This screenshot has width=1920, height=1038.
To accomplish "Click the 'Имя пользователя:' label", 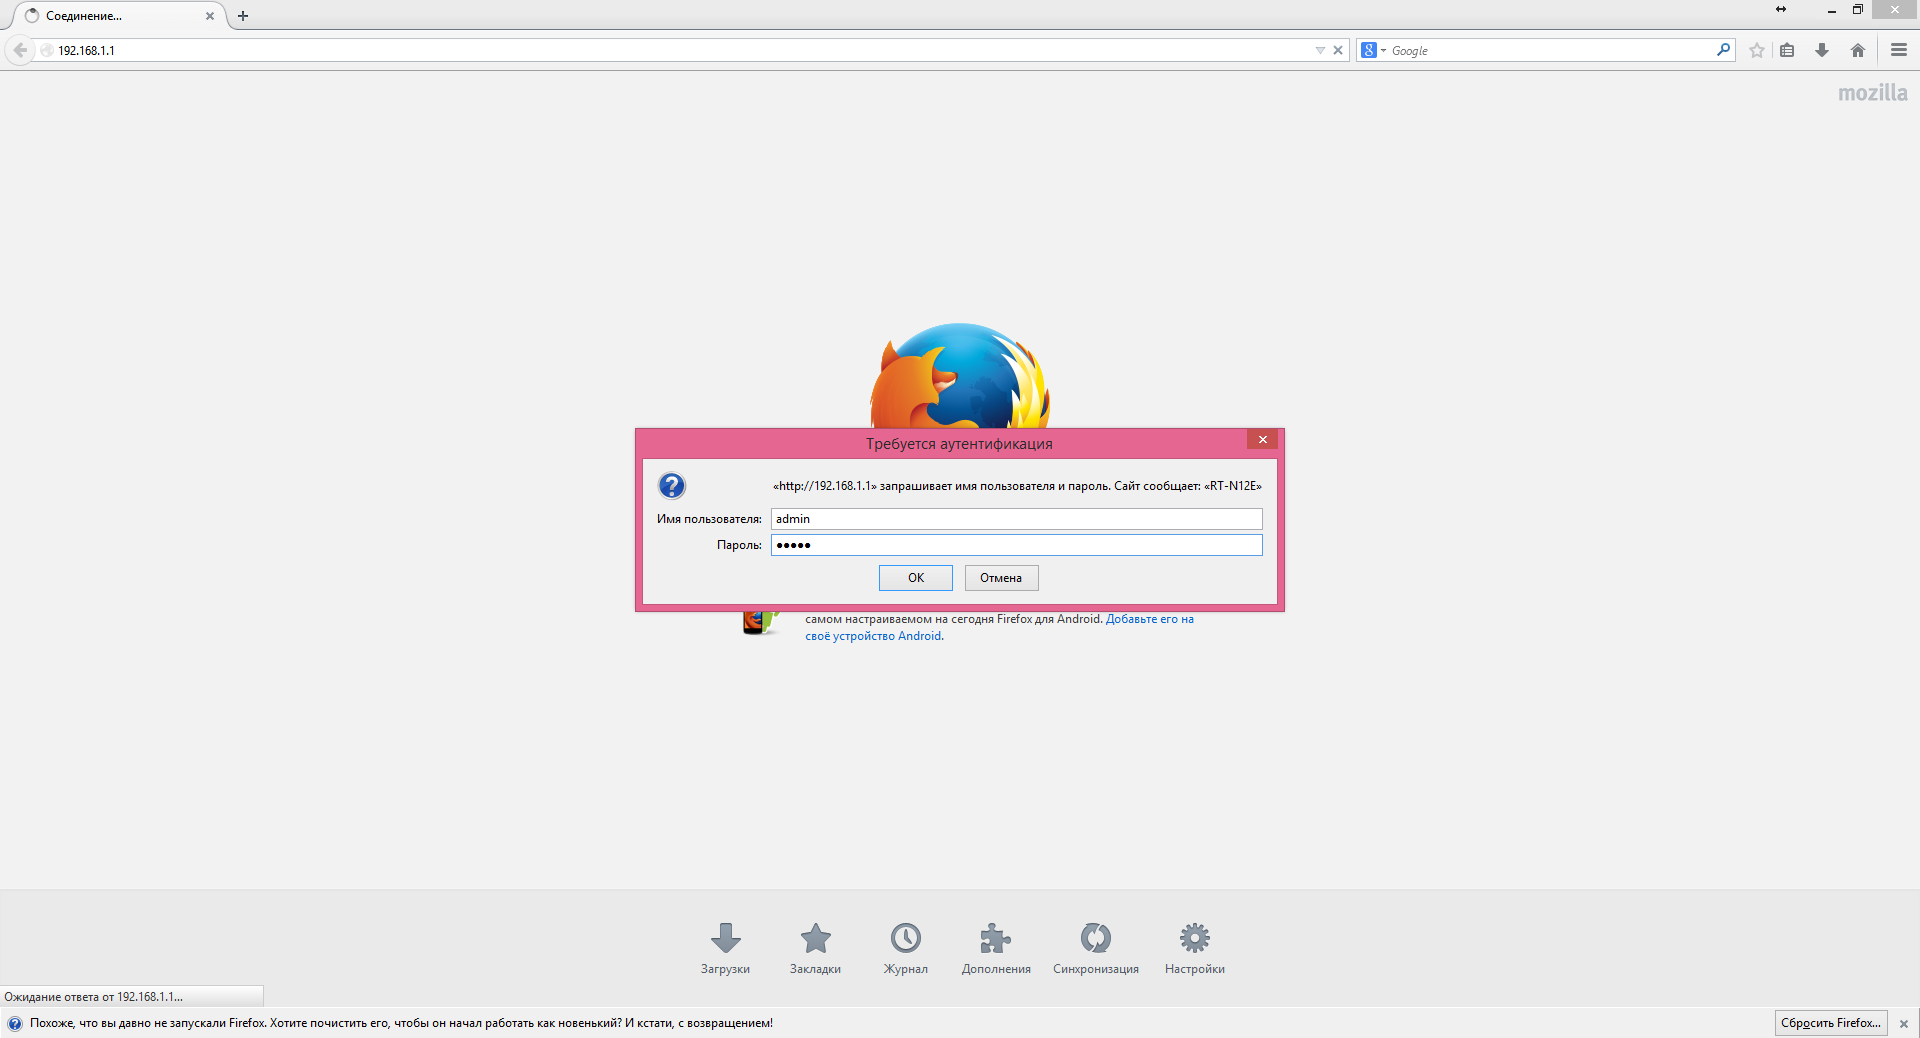I will (x=709, y=519).
